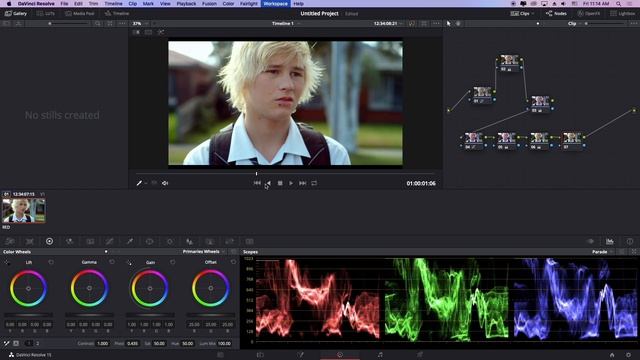The height and width of the screenshot is (360, 640).
Task: Click the Play forward button
Action: click(x=291, y=183)
